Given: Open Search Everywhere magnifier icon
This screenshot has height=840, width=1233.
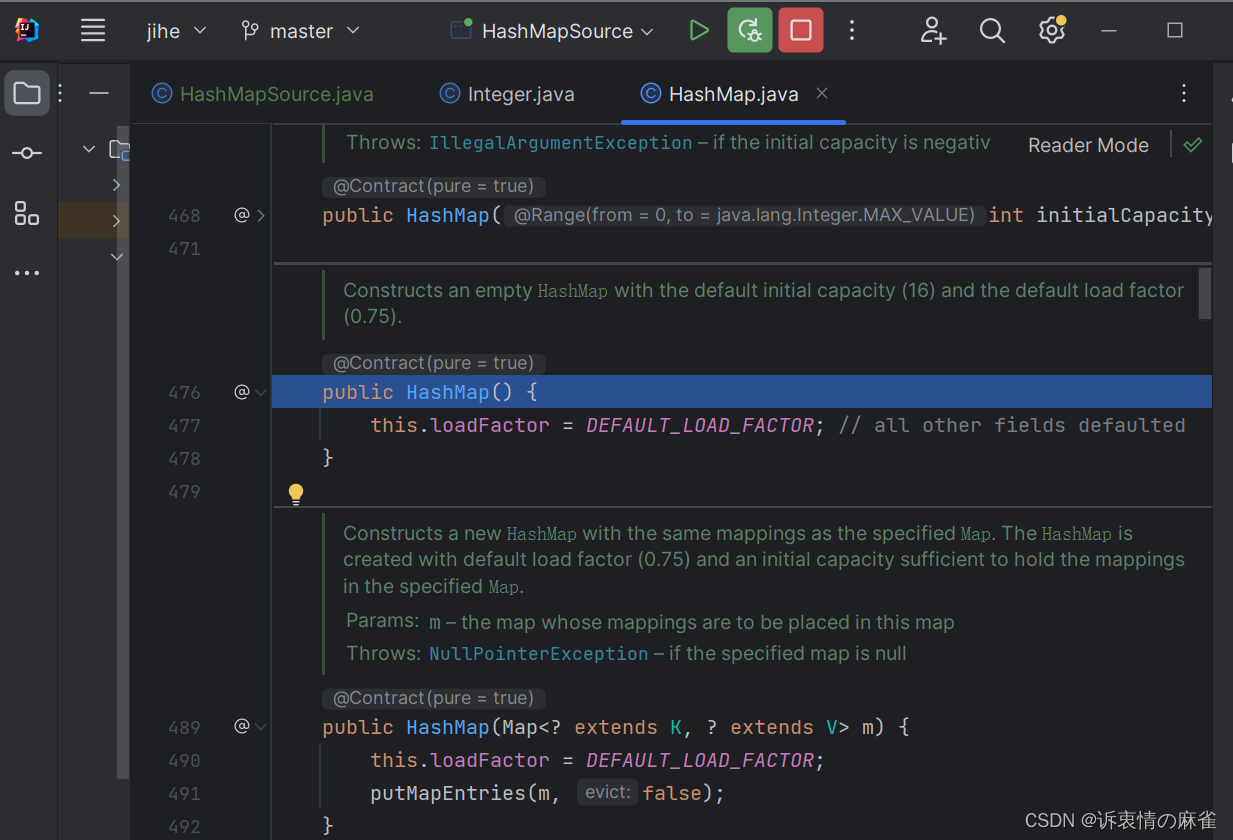Looking at the screenshot, I should click(992, 31).
